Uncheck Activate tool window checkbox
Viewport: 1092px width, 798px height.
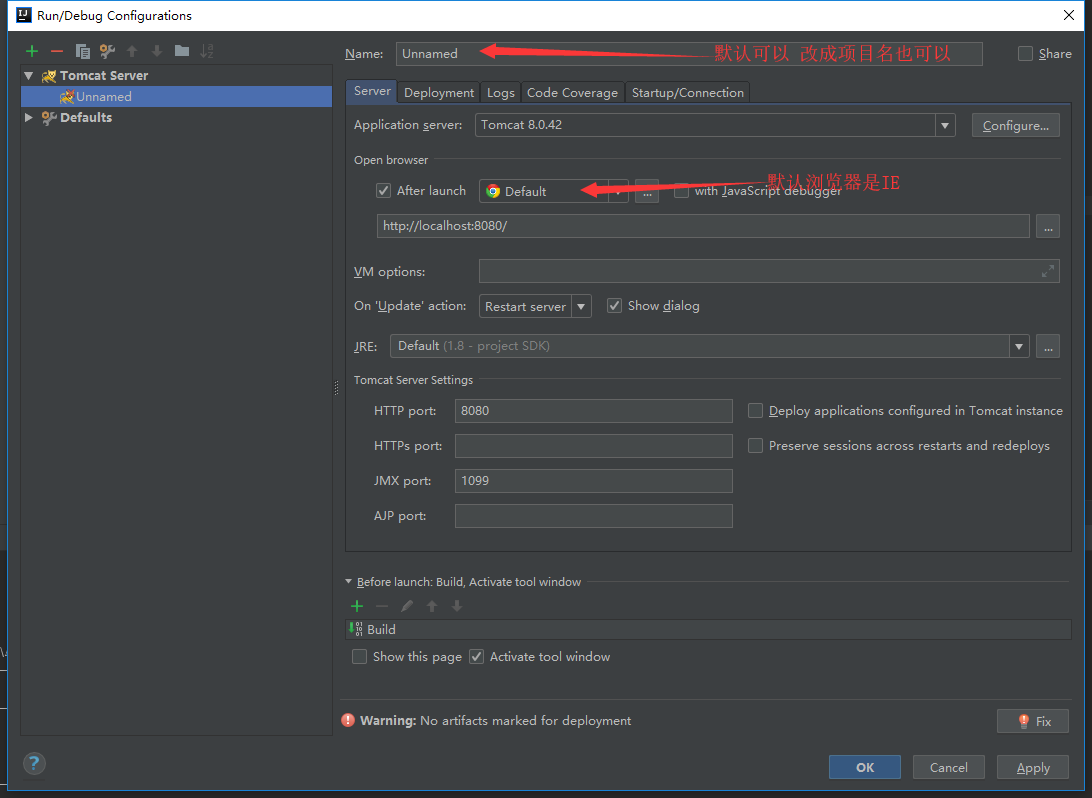(x=476, y=657)
